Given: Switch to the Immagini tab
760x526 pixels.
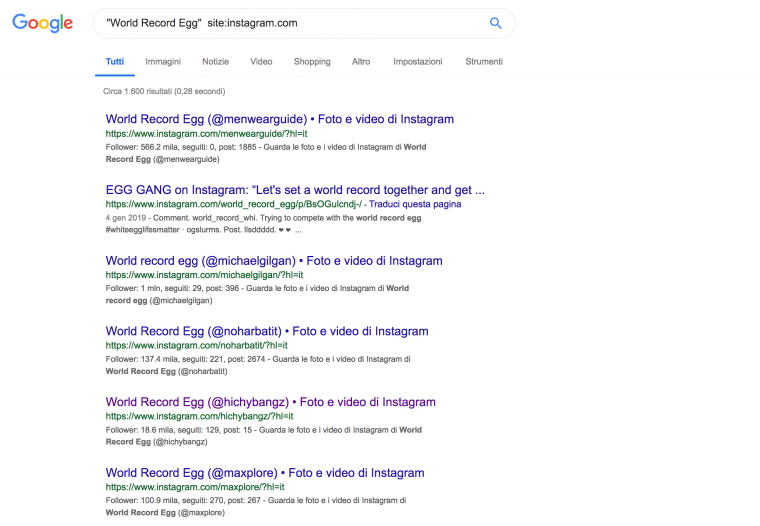Looking at the screenshot, I should pos(163,62).
